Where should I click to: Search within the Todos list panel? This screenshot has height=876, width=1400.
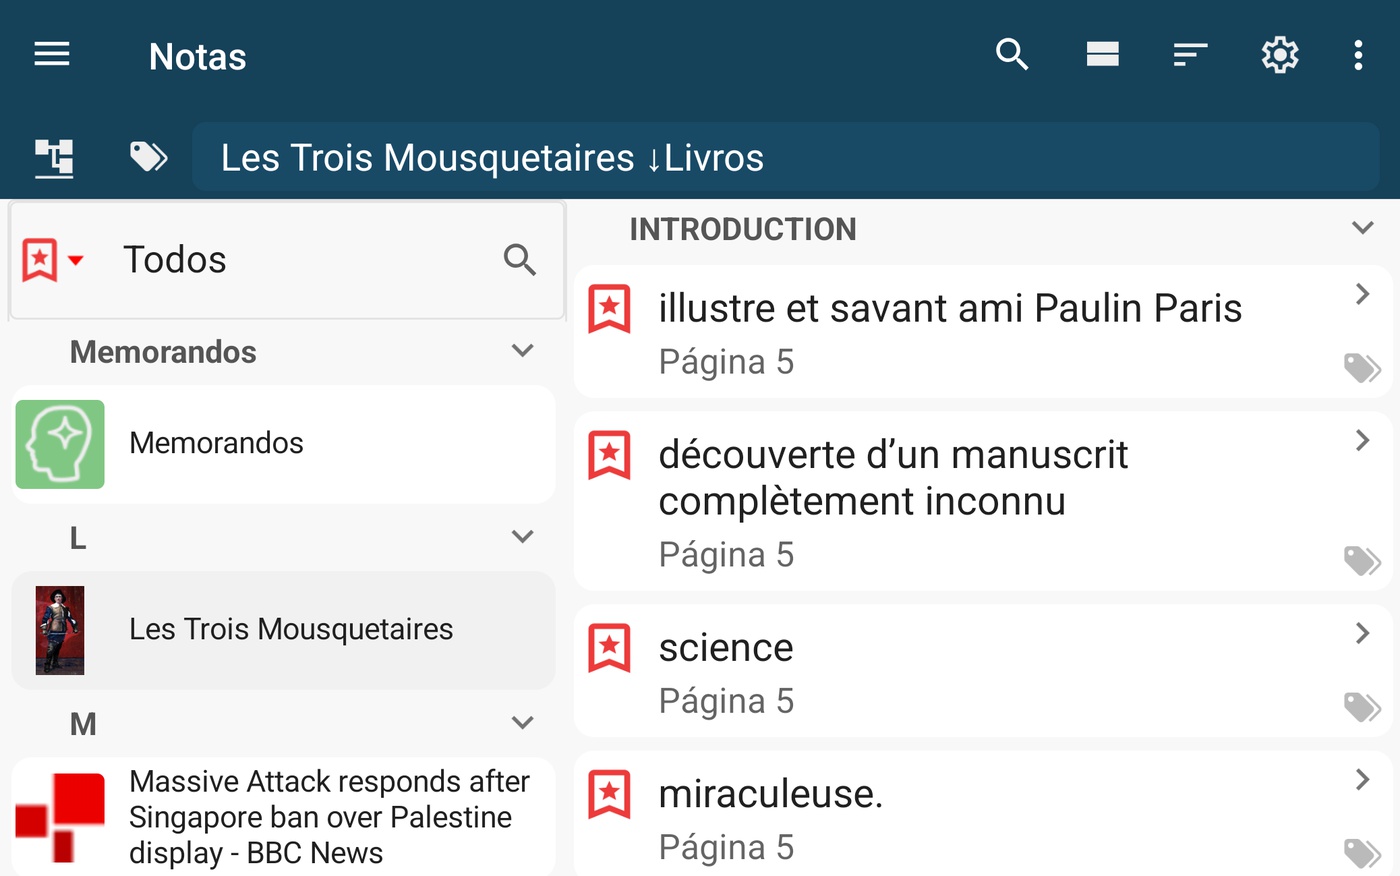click(x=520, y=260)
